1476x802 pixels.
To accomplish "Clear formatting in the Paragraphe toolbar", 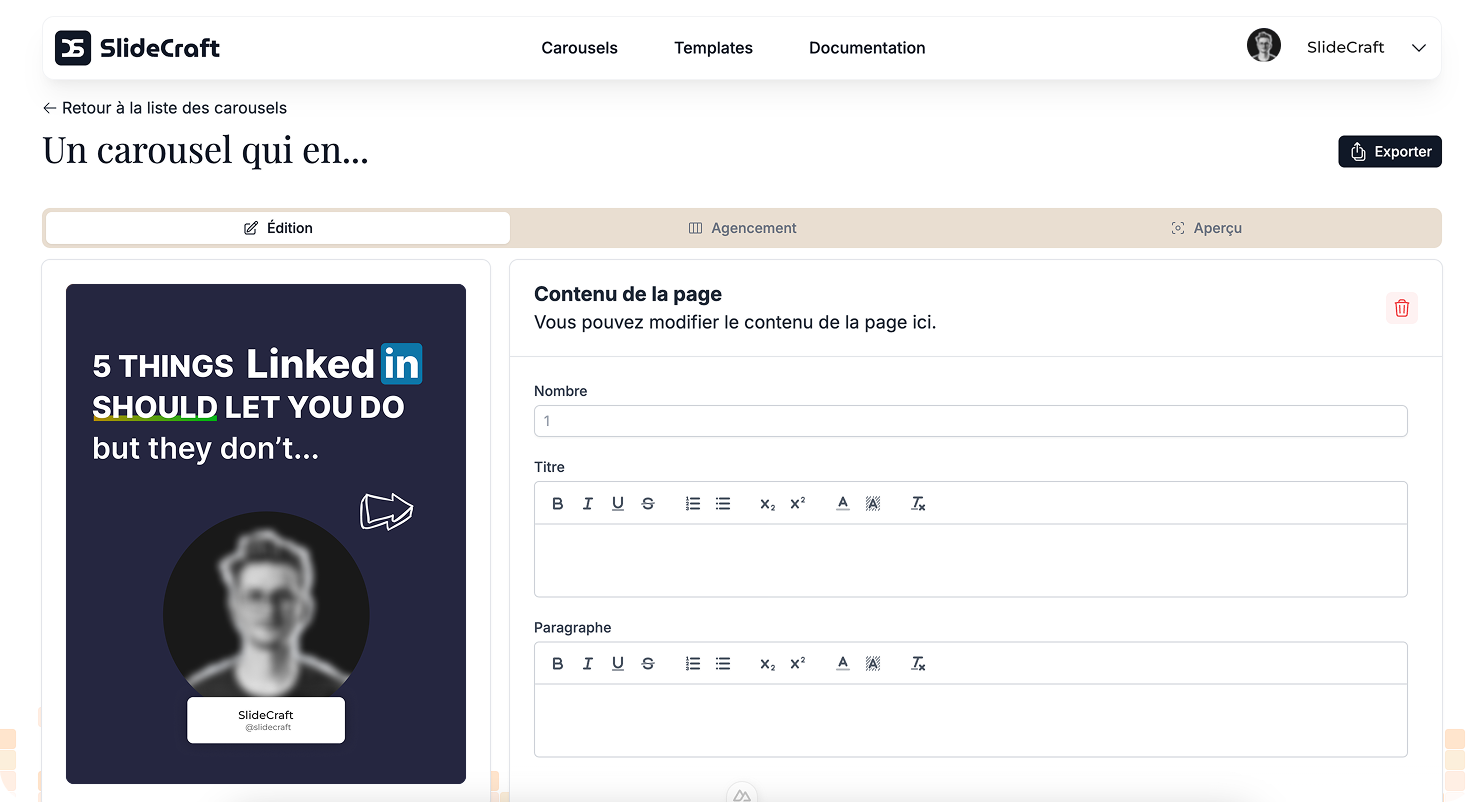I will point(918,664).
